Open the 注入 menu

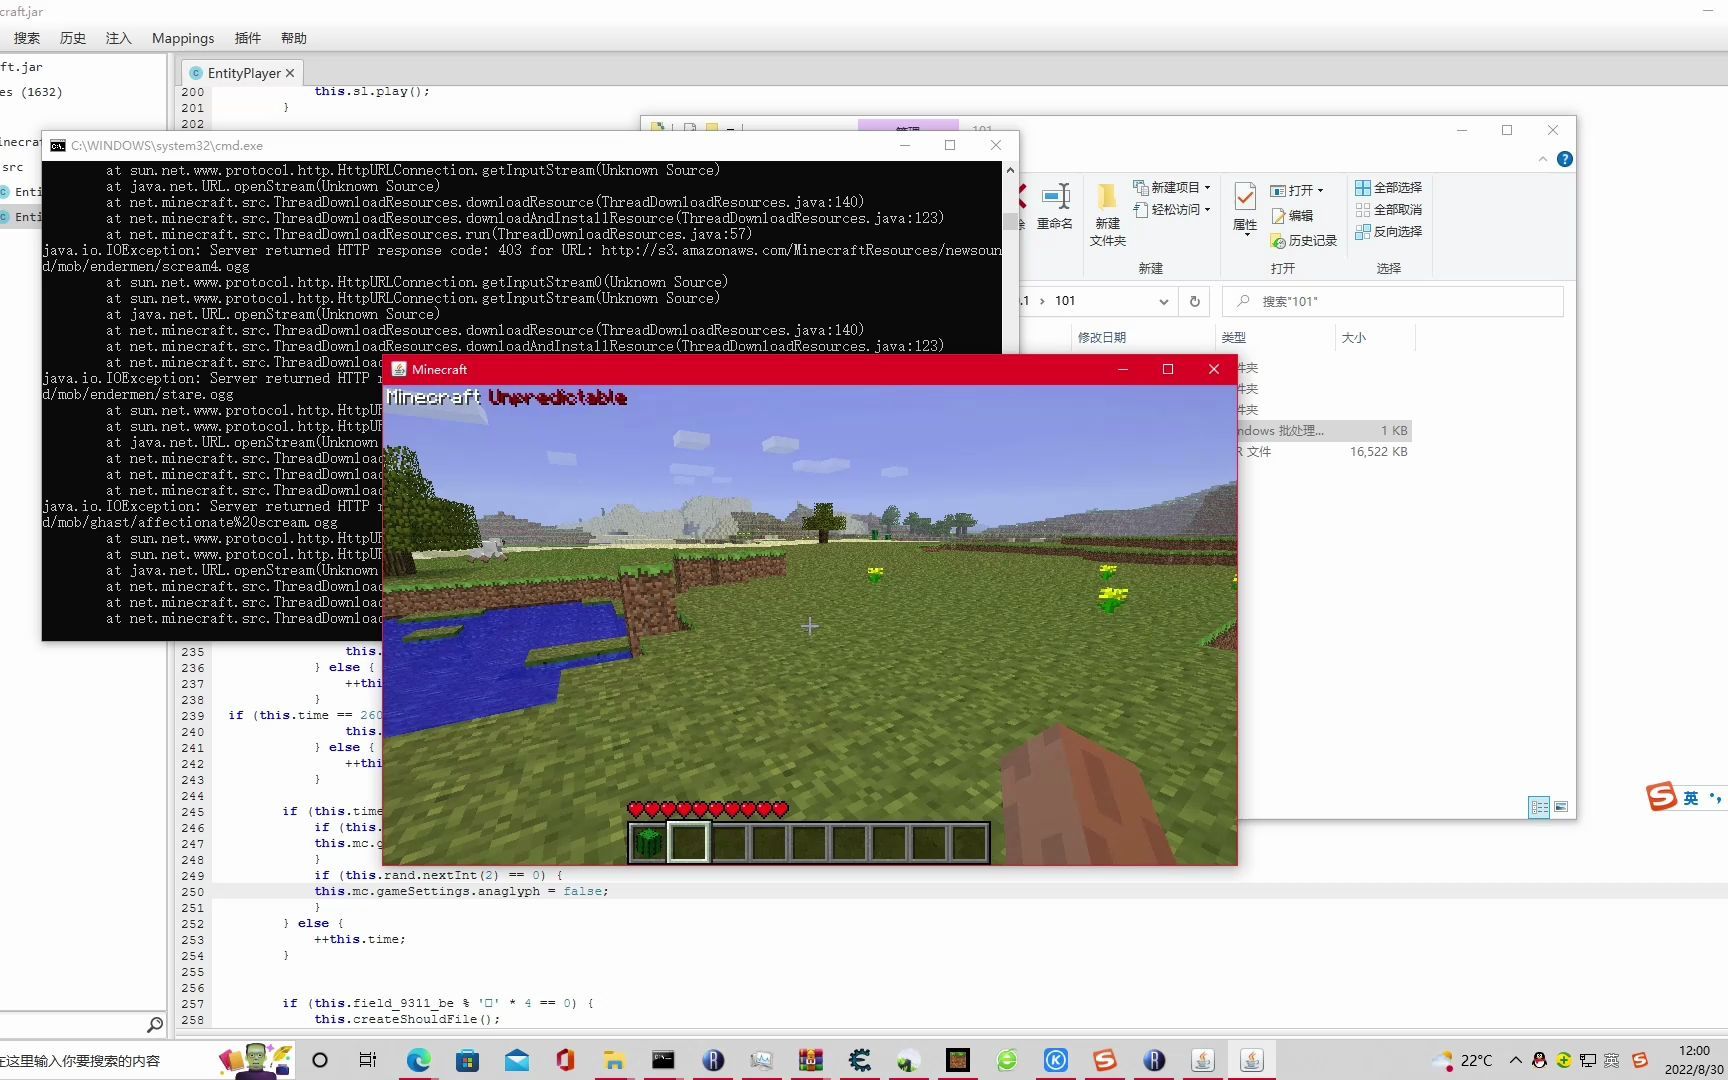coord(118,38)
